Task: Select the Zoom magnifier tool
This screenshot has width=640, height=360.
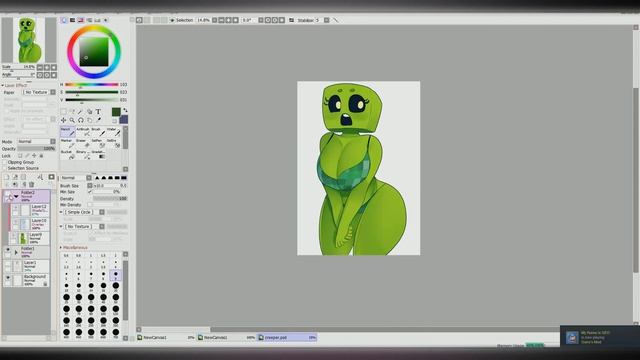Action: click(72, 120)
